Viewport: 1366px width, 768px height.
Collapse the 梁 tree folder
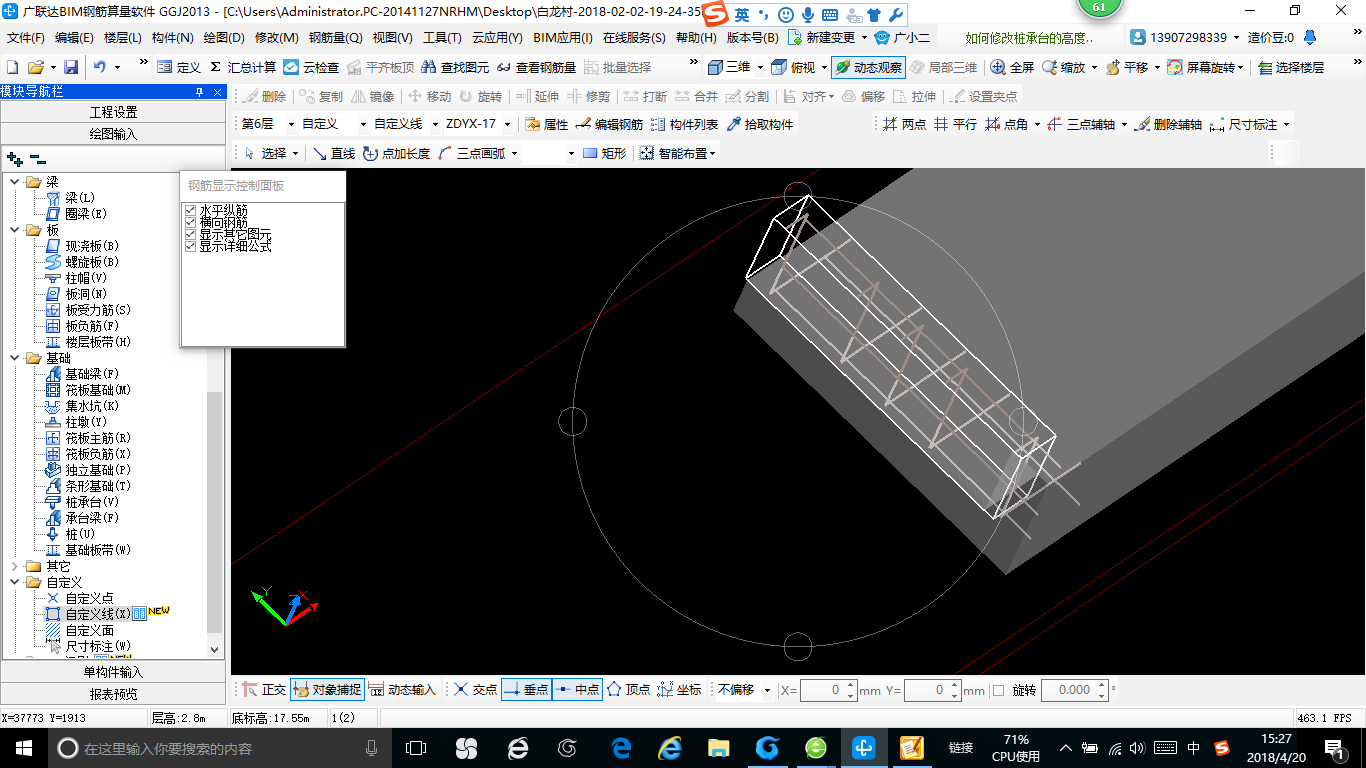[x=14, y=182]
